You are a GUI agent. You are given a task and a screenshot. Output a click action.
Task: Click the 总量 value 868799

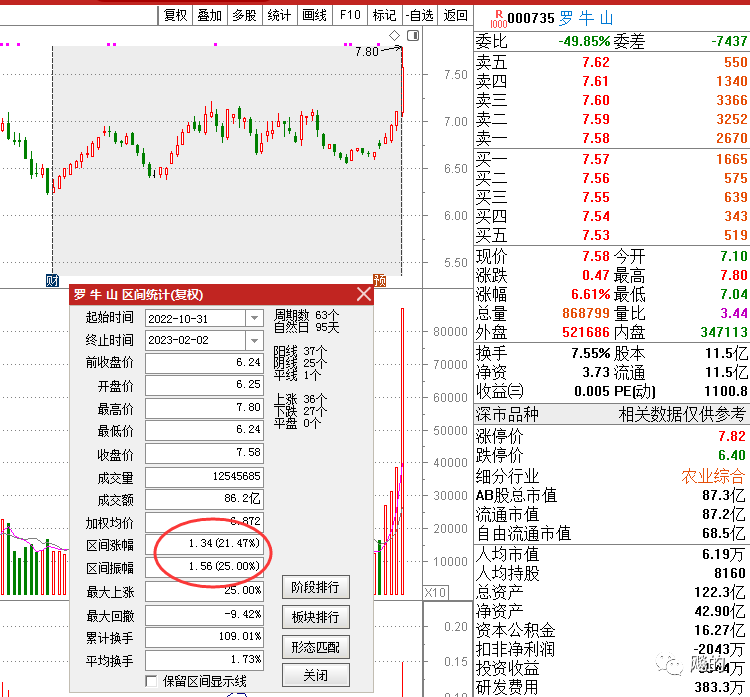(x=586, y=313)
